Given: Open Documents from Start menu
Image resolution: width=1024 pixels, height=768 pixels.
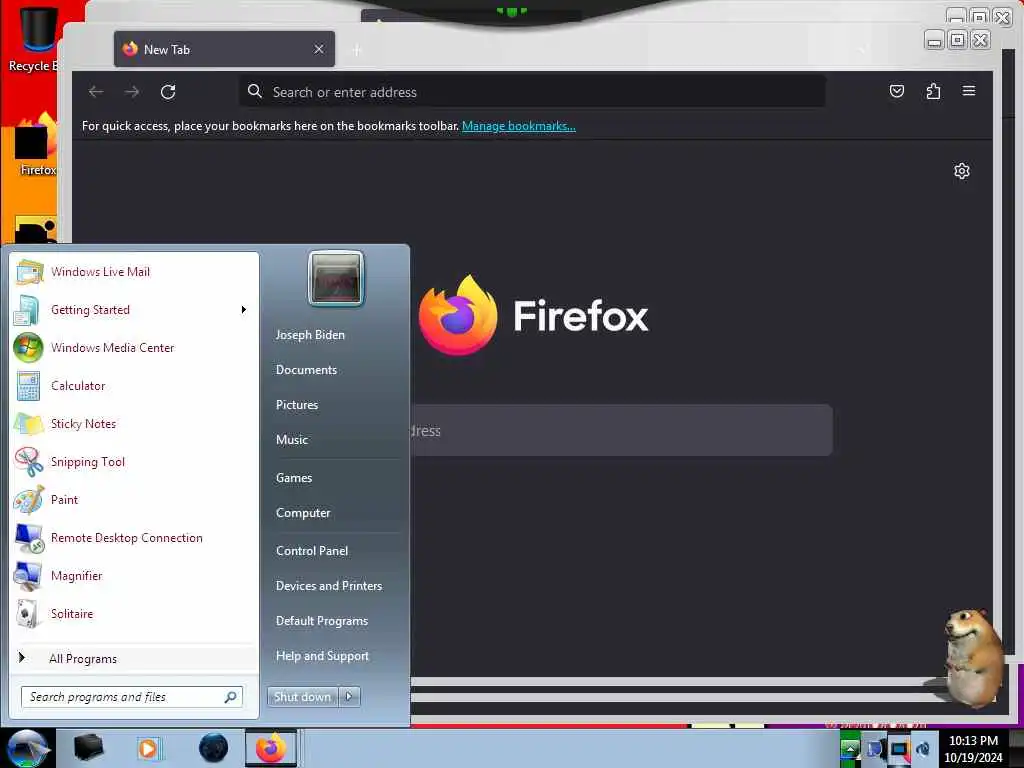Looking at the screenshot, I should (306, 370).
